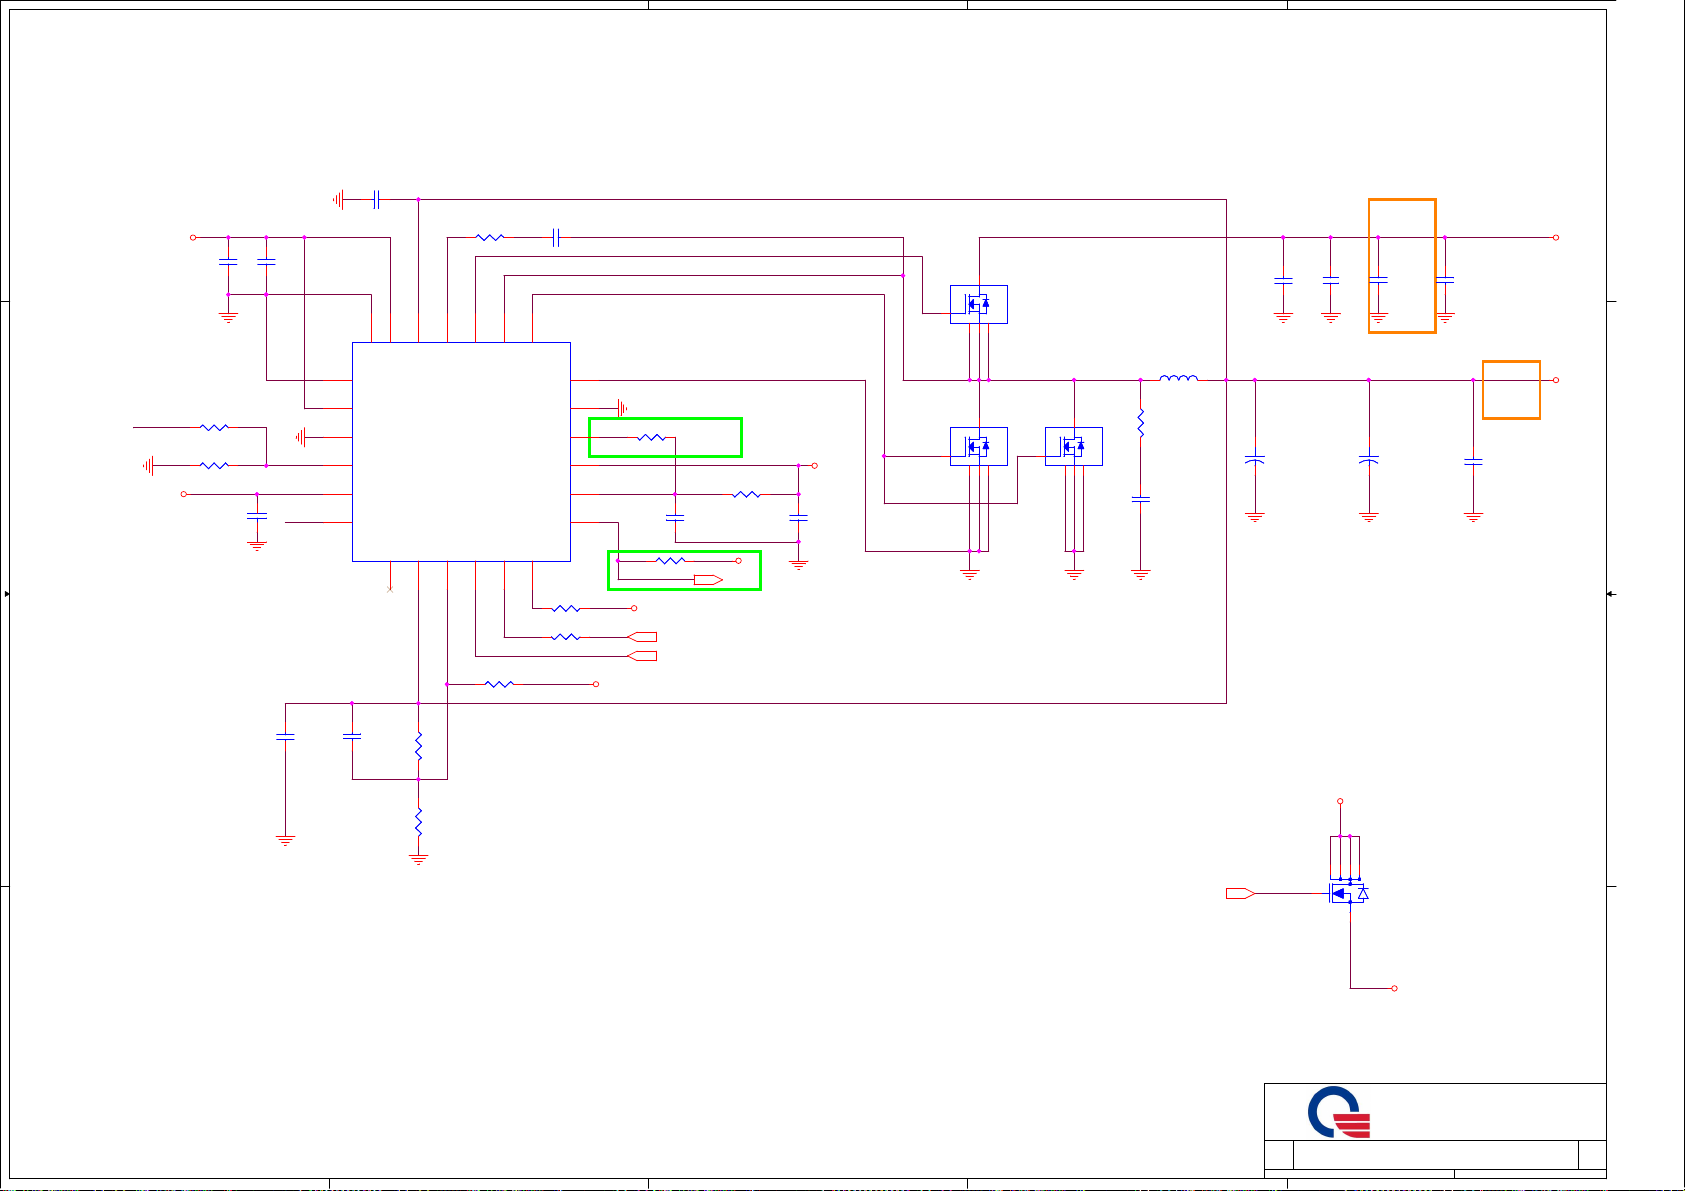Click the resistor in series with the top horizontal capacitor

(490, 237)
